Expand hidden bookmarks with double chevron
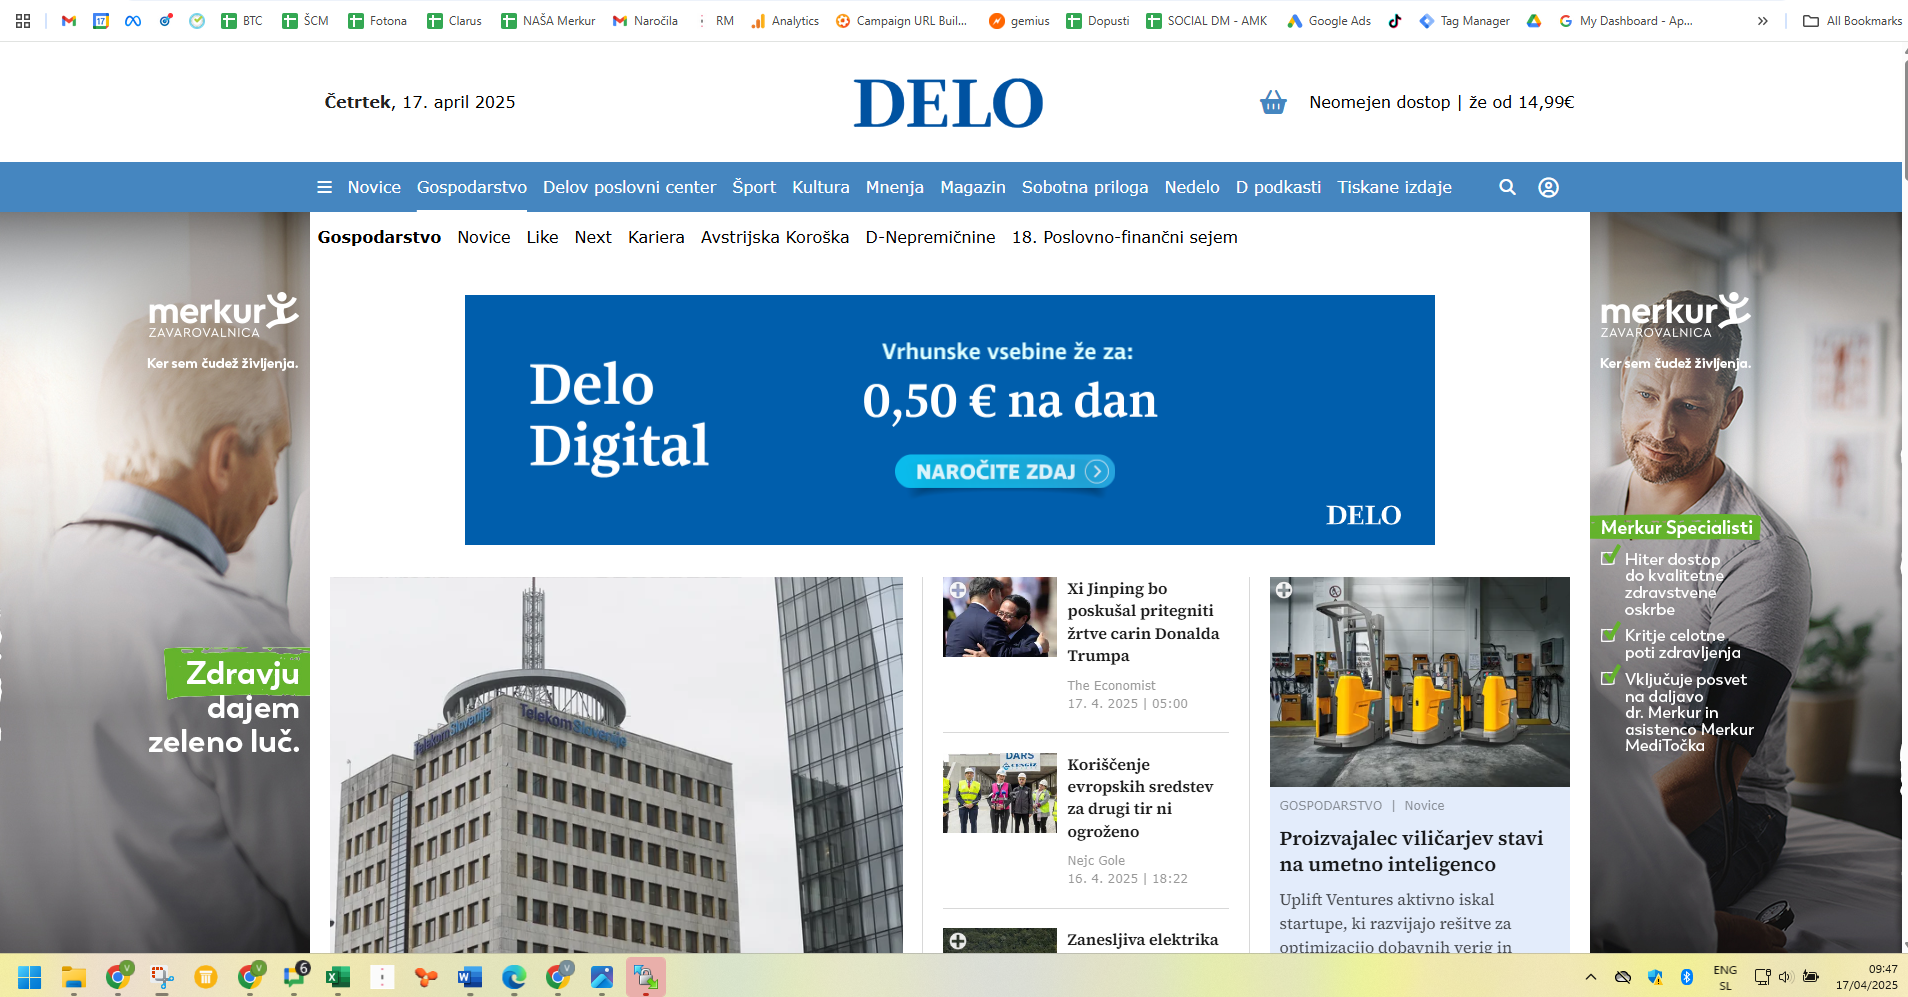The width and height of the screenshot is (1908, 997). pos(1762,20)
